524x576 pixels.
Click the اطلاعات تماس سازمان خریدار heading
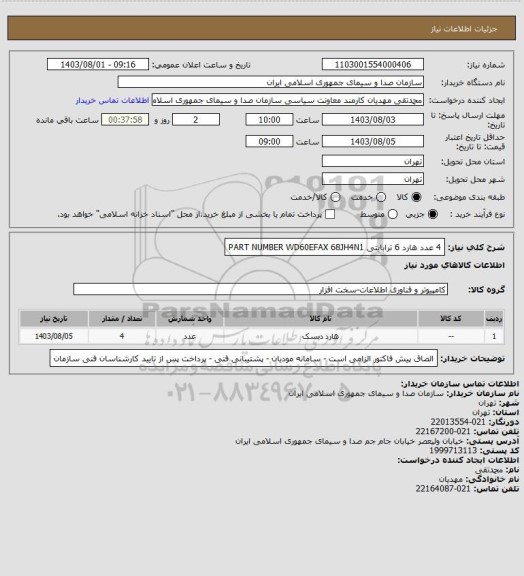click(460, 384)
